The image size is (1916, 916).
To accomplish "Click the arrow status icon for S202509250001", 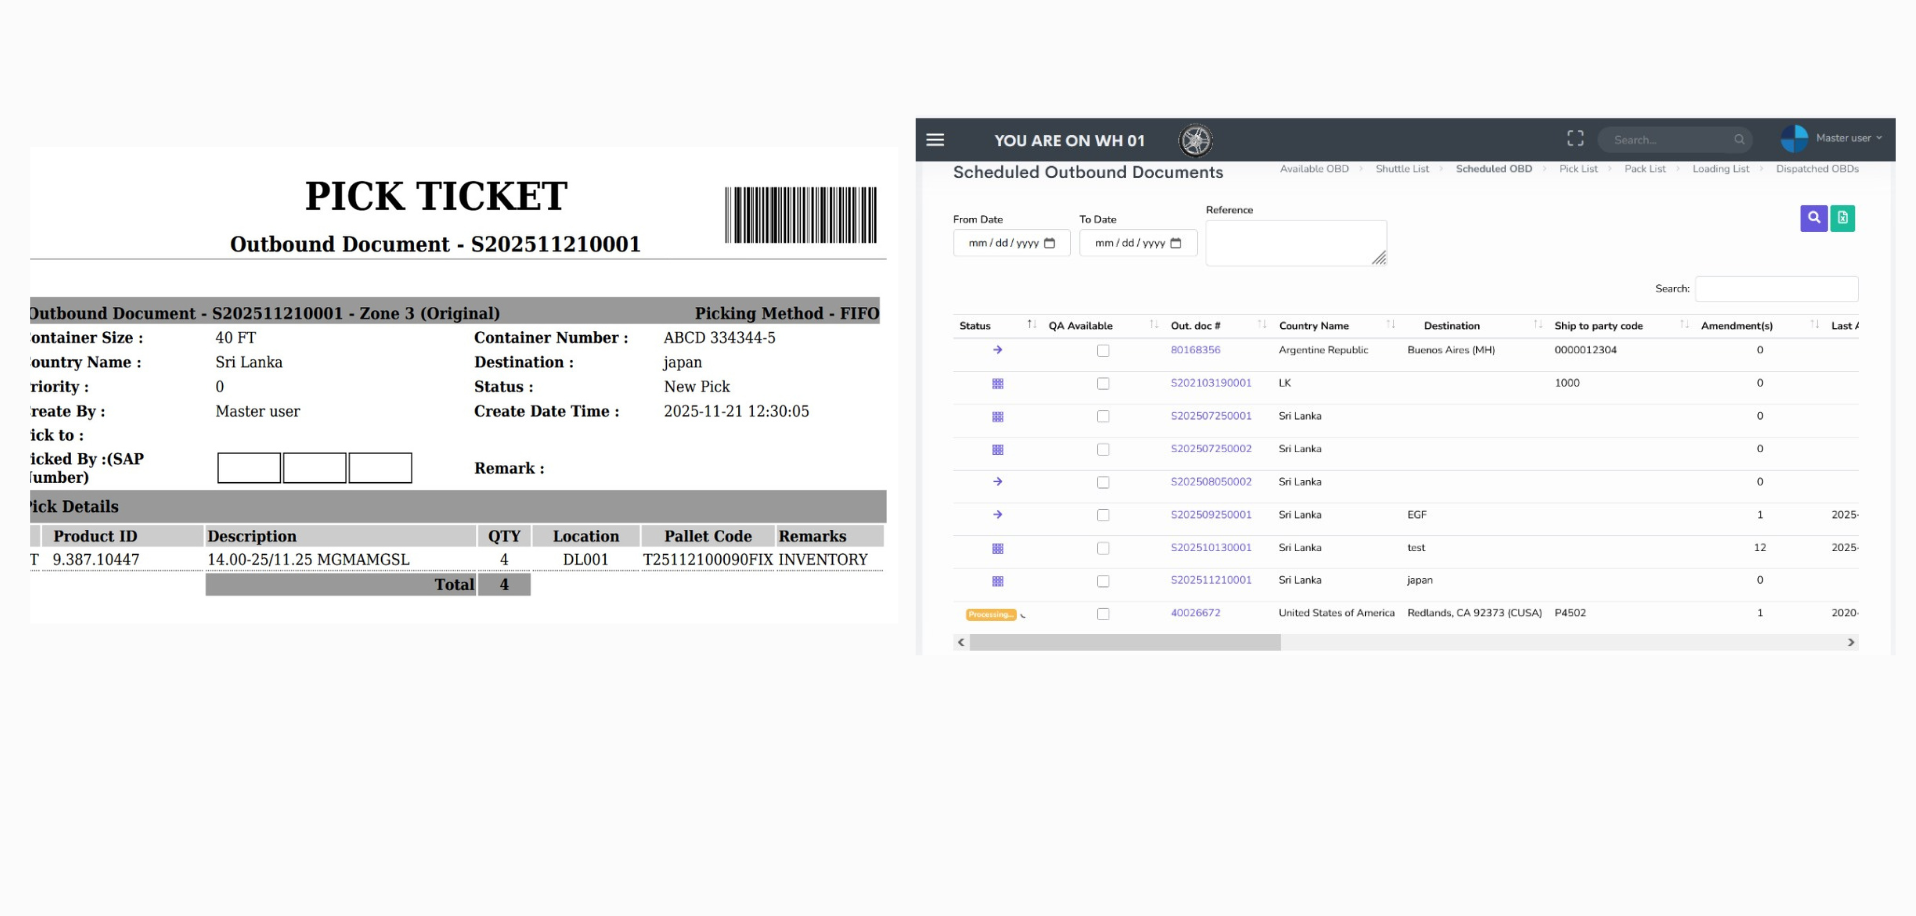I will [x=997, y=515].
